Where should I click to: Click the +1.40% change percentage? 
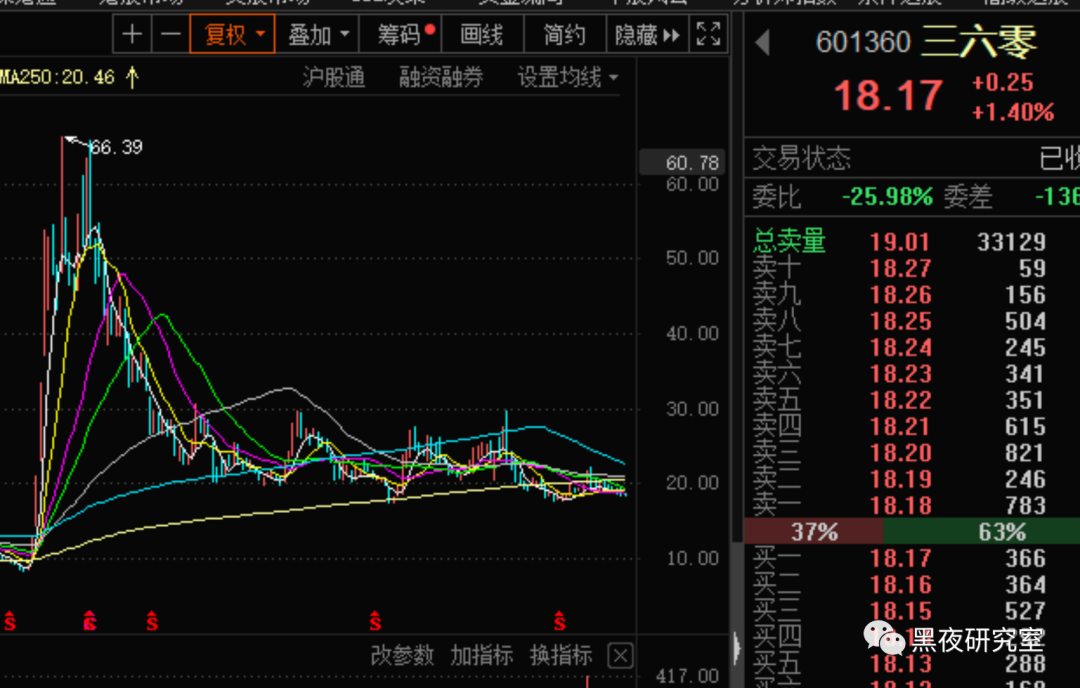click(x=1012, y=112)
